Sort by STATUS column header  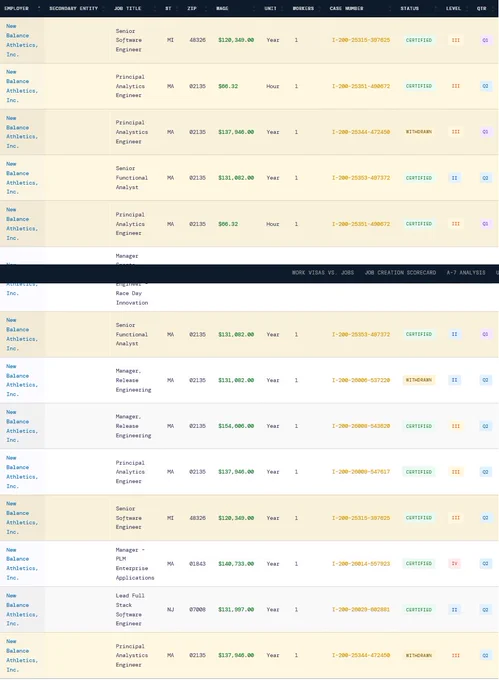409,8
